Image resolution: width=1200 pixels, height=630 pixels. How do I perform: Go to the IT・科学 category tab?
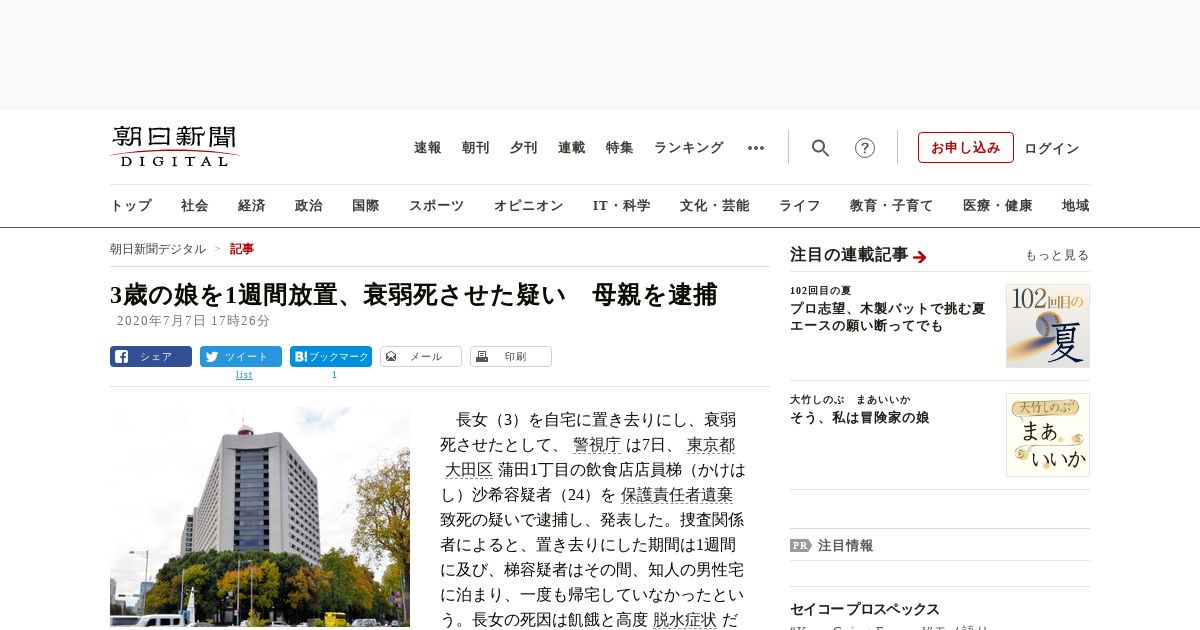click(622, 206)
